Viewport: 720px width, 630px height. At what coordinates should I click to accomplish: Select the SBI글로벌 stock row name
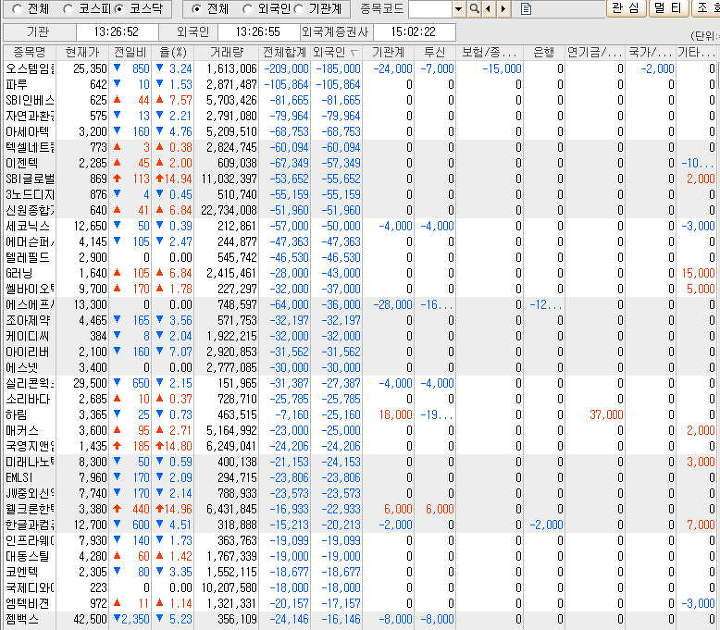30,179
